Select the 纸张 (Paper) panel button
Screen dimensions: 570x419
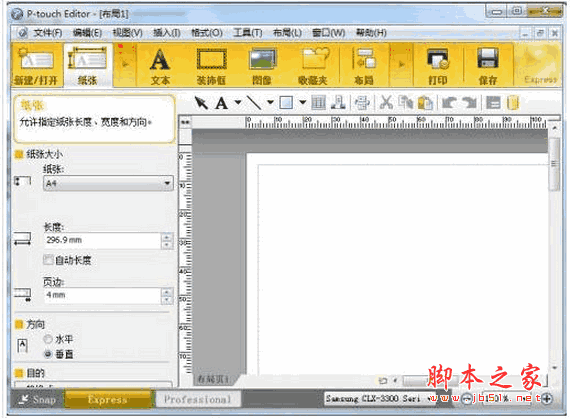(88, 65)
